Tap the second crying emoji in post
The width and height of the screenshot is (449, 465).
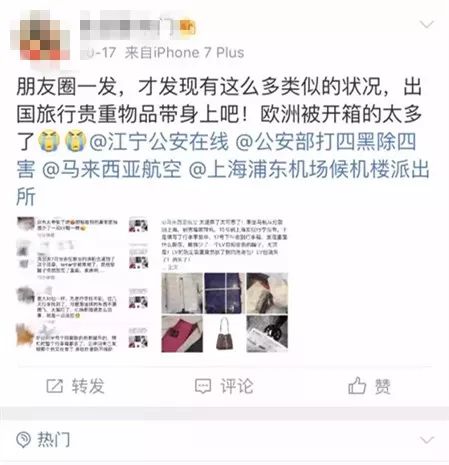point(76,141)
